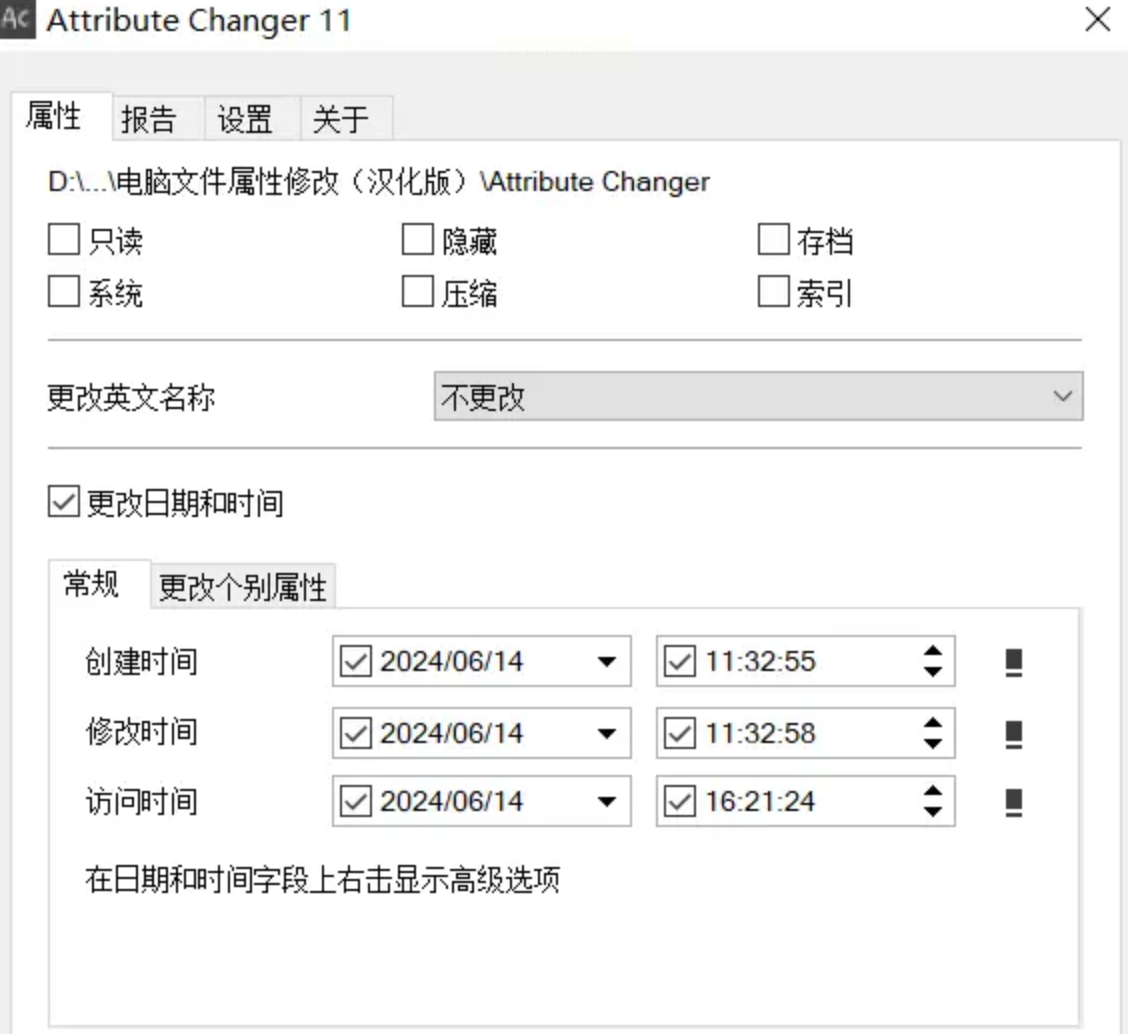Increase creation time with up spinner arrow
The width and height of the screenshot is (1128, 1034).
coord(933,652)
